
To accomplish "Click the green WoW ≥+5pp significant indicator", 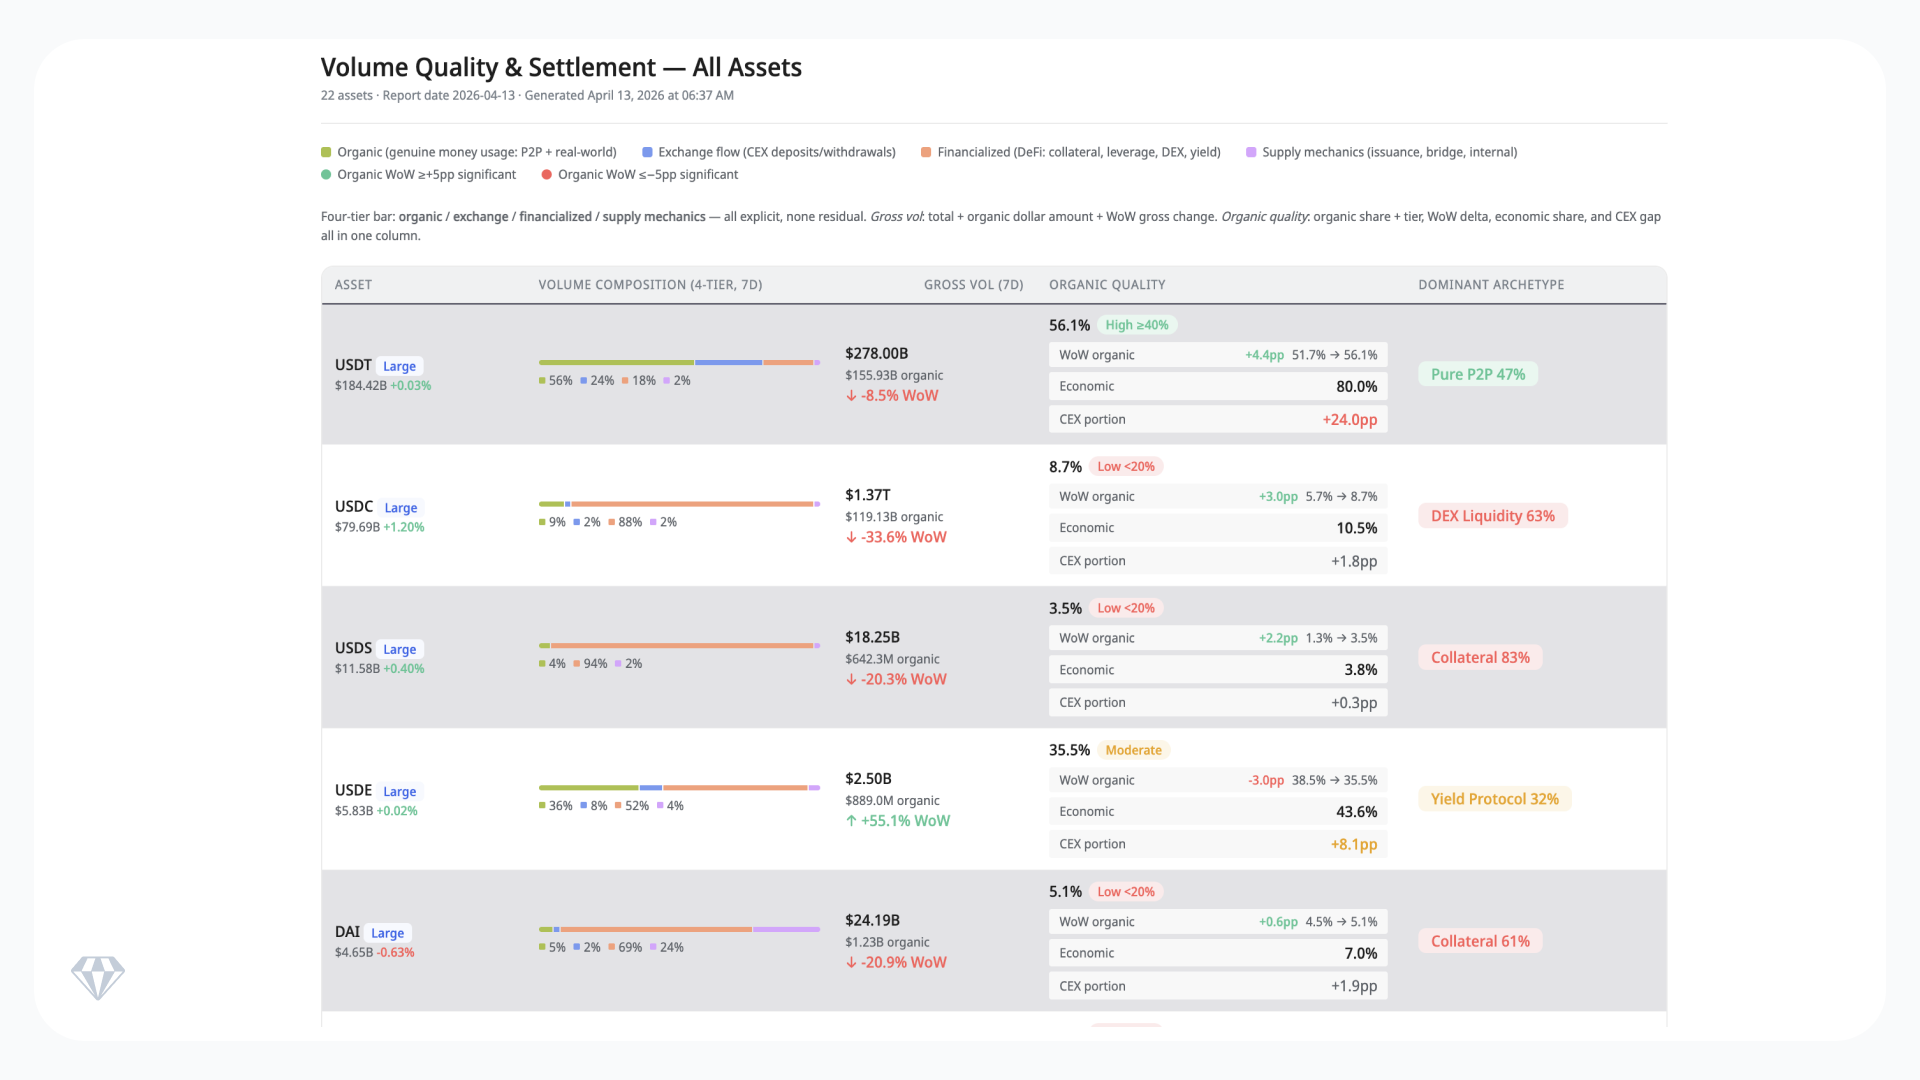I will tap(325, 174).
